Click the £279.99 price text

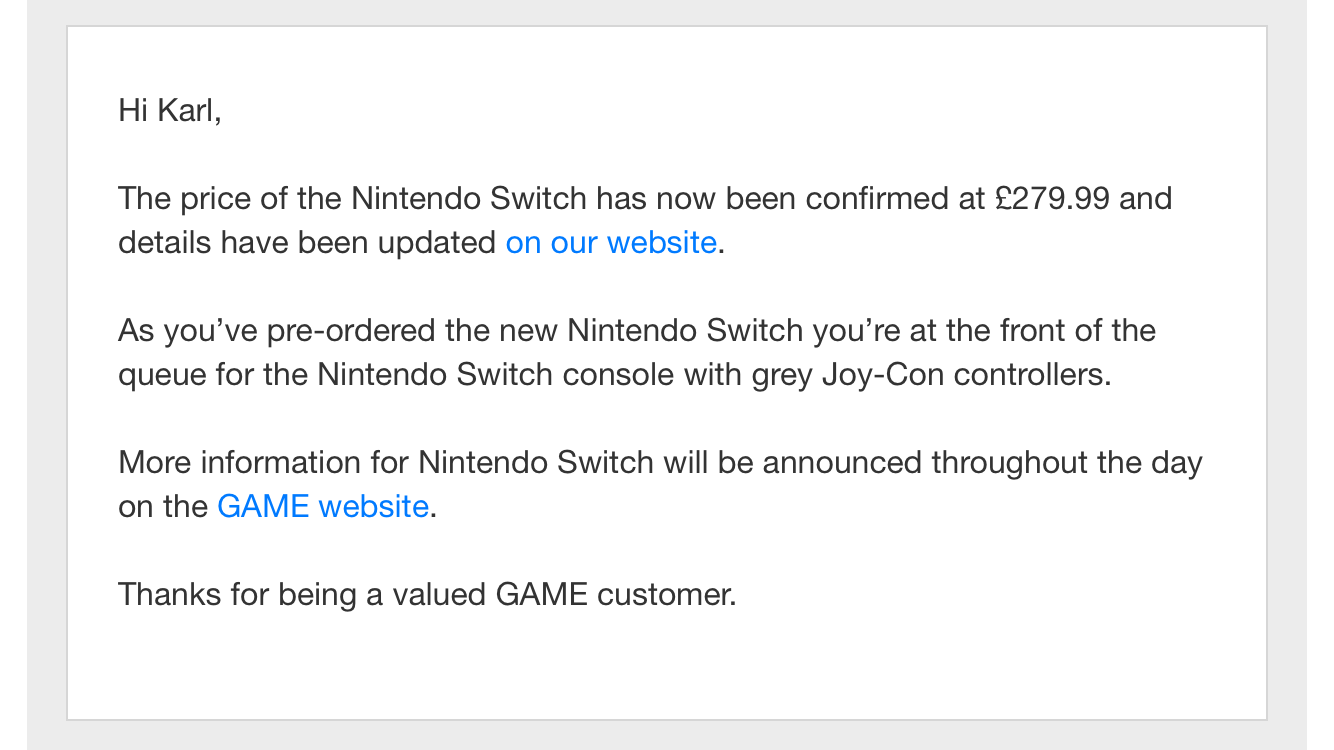[1053, 199]
